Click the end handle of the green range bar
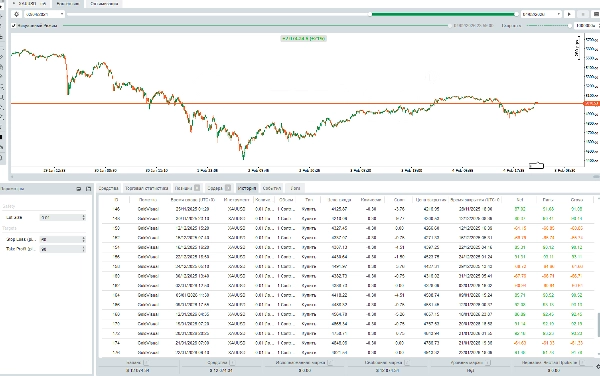 516,14
